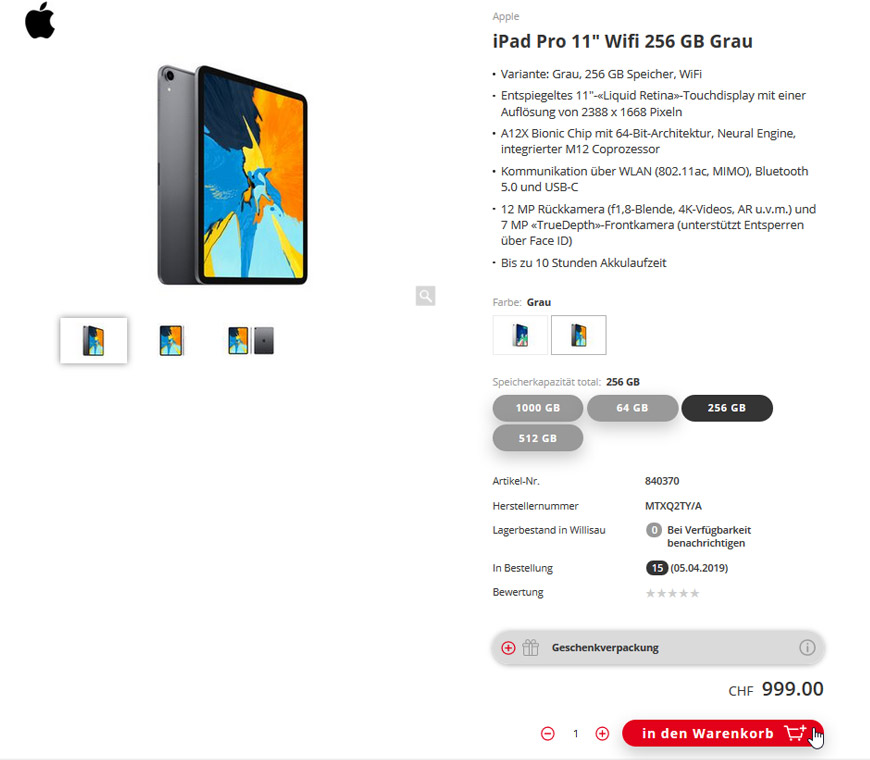The height and width of the screenshot is (760, 870).
Task: Decrease quantity with minus icon
Action: tap(548, 733)
